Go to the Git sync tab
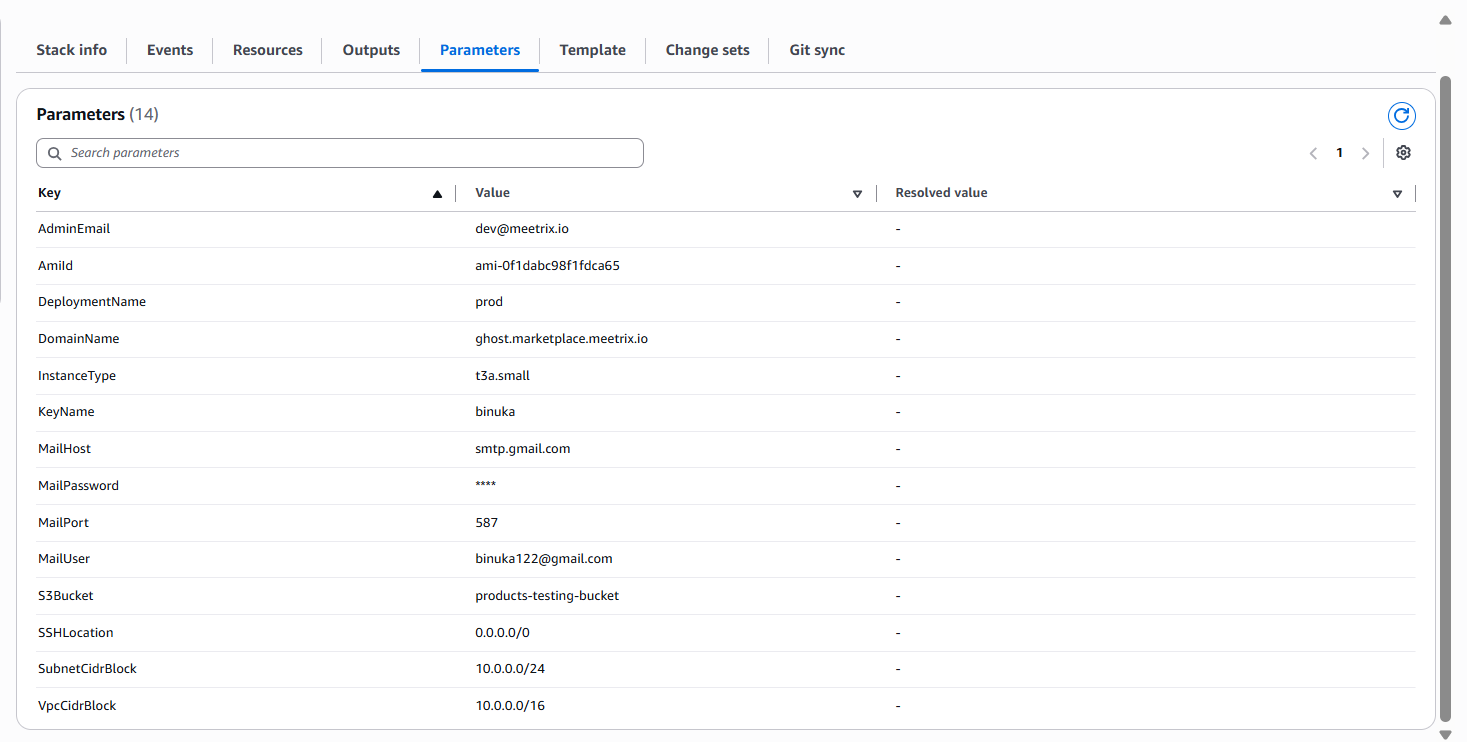Image resolution: width=1467 pixels, height=742 pixels. coord(817,50)
